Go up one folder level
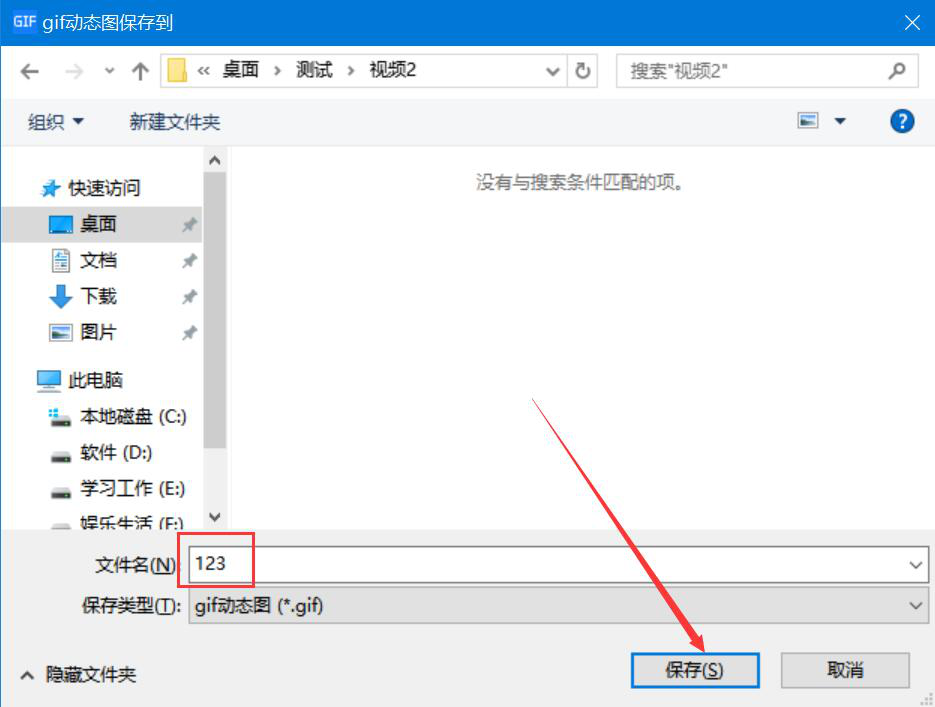The image size is (935, 707). tap(140, 72)
